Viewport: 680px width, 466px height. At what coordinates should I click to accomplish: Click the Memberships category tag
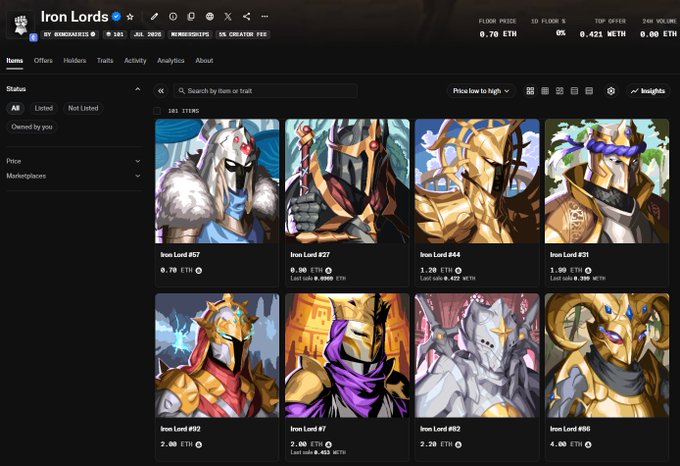pos(190,34)
